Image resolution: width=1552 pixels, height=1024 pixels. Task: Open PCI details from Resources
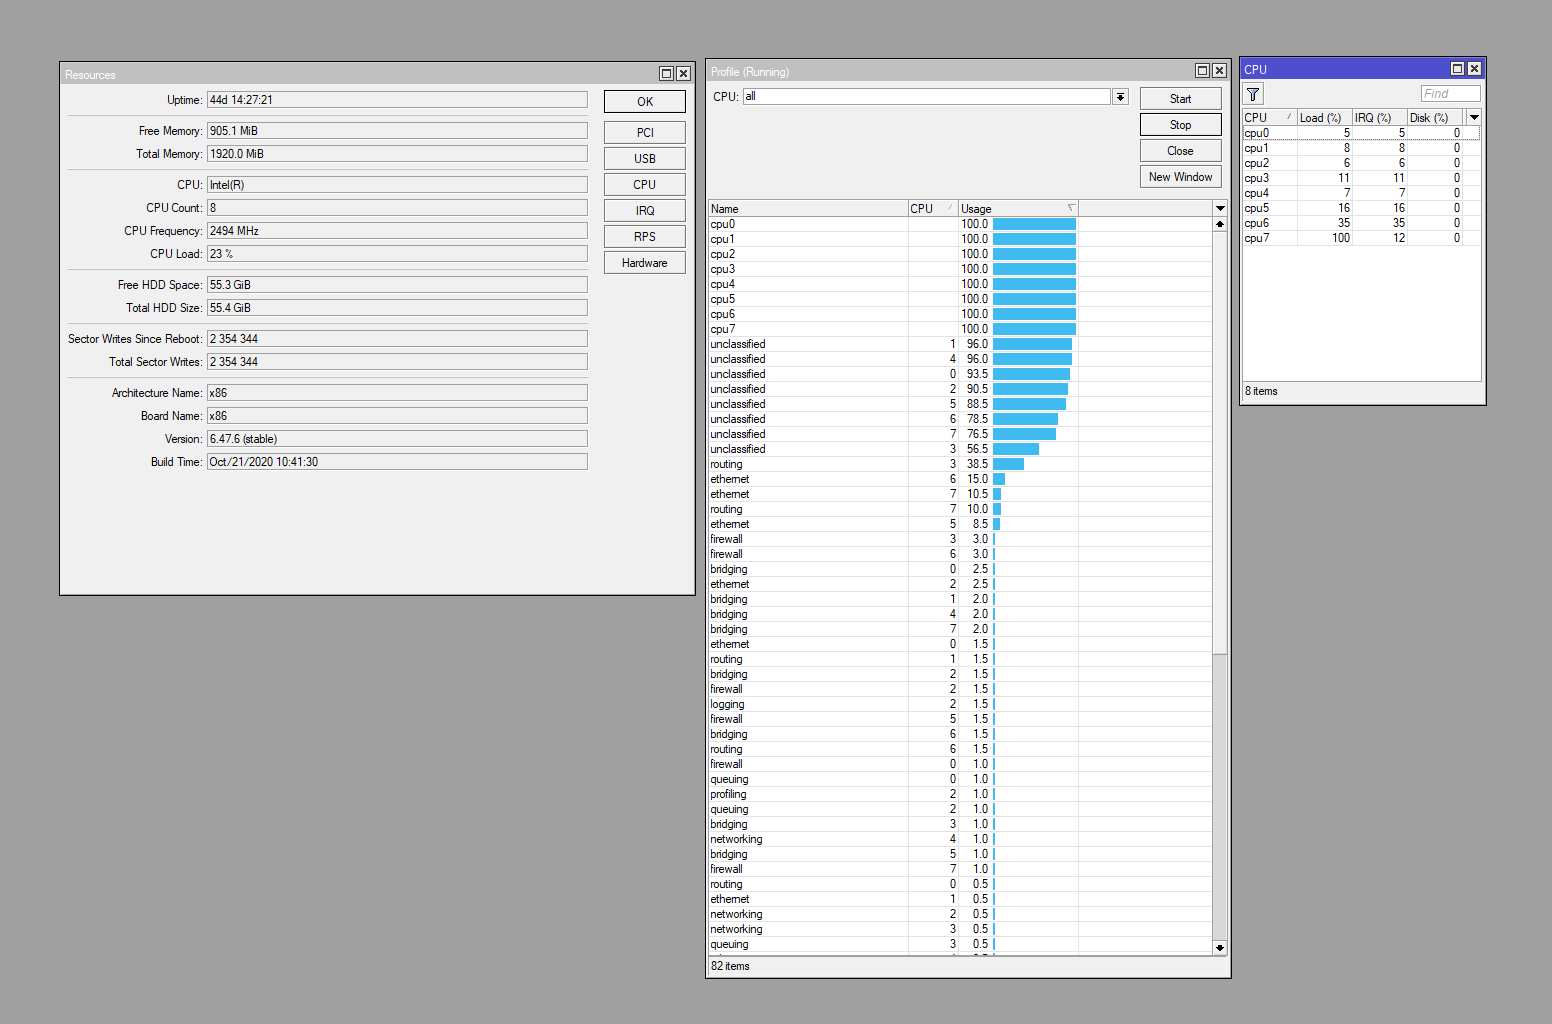[x=645, y=133]
